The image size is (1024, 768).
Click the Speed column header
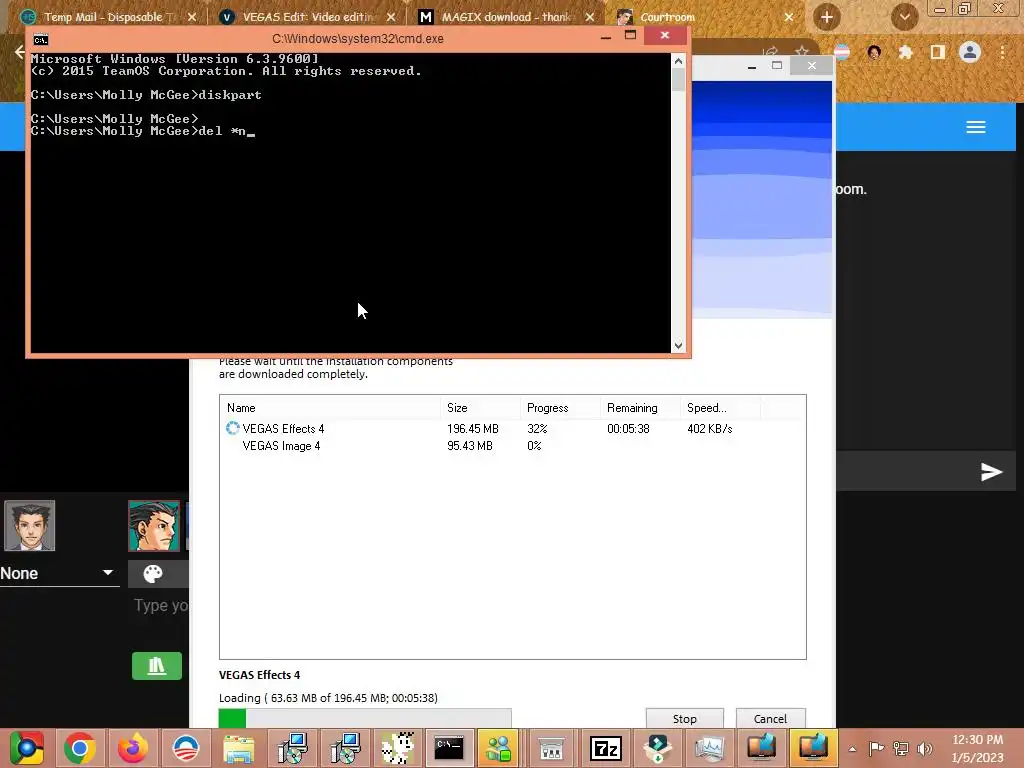click(x=720, y=408)
